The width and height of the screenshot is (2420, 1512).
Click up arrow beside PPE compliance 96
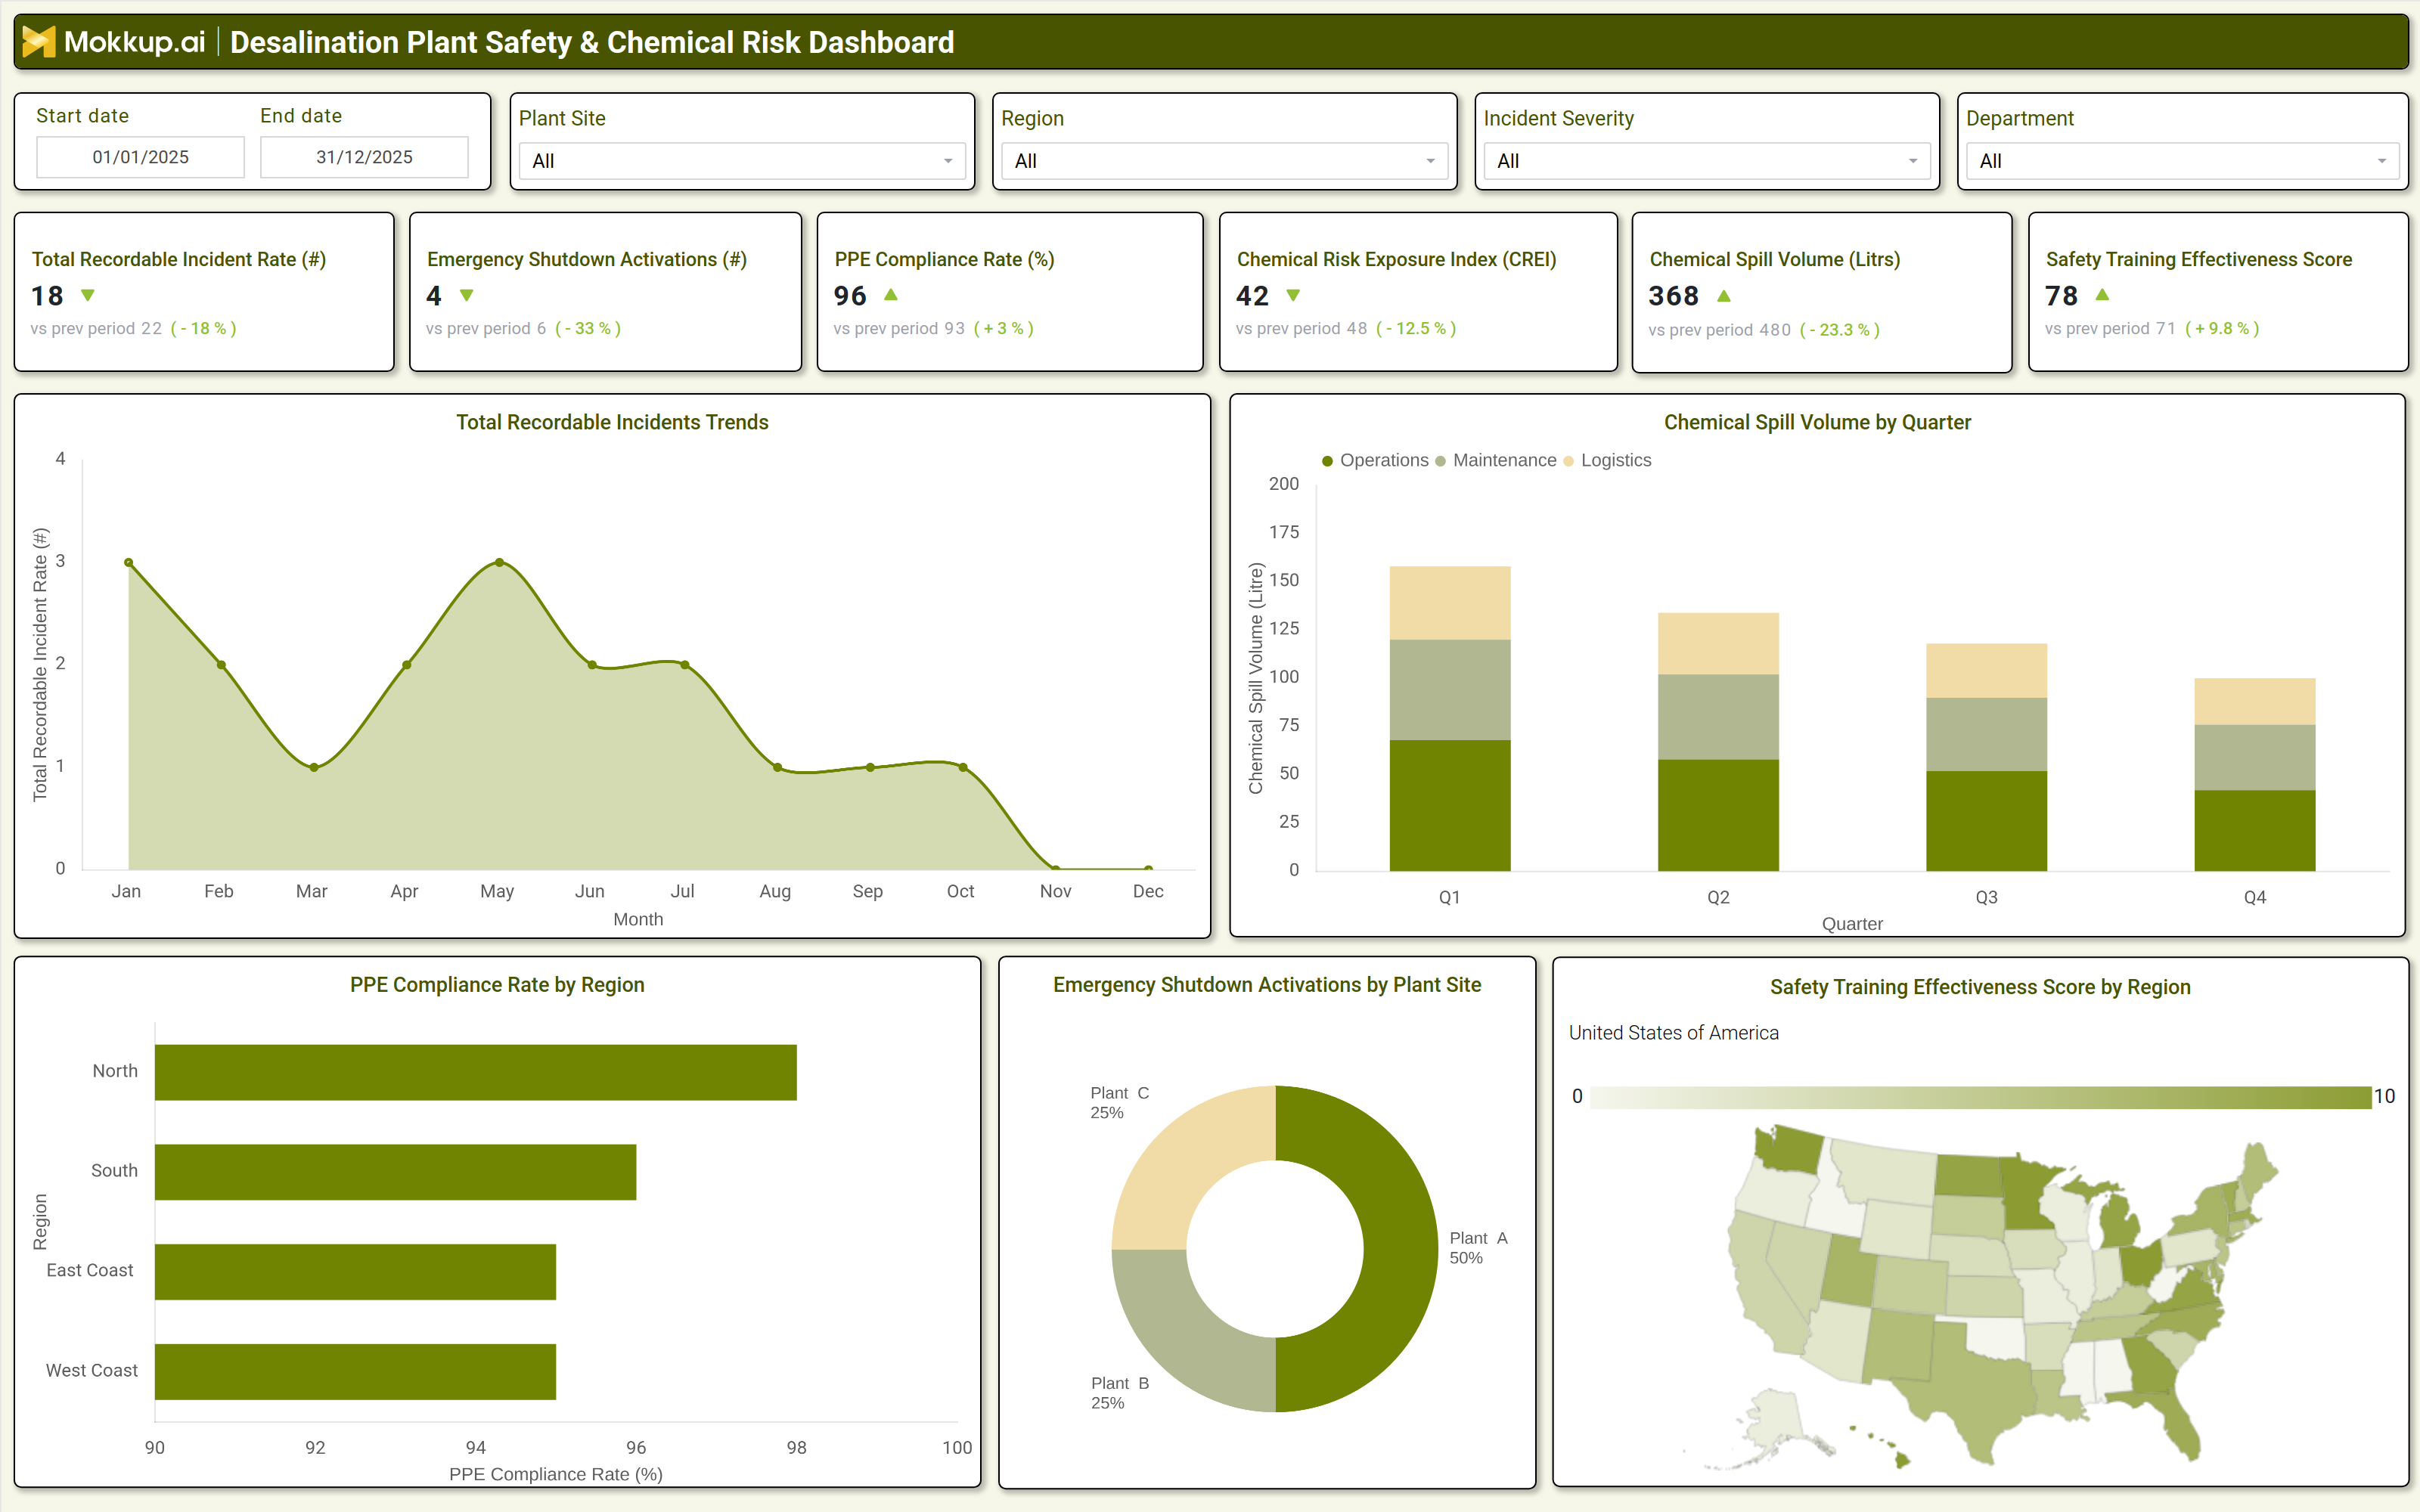point(891,294)
